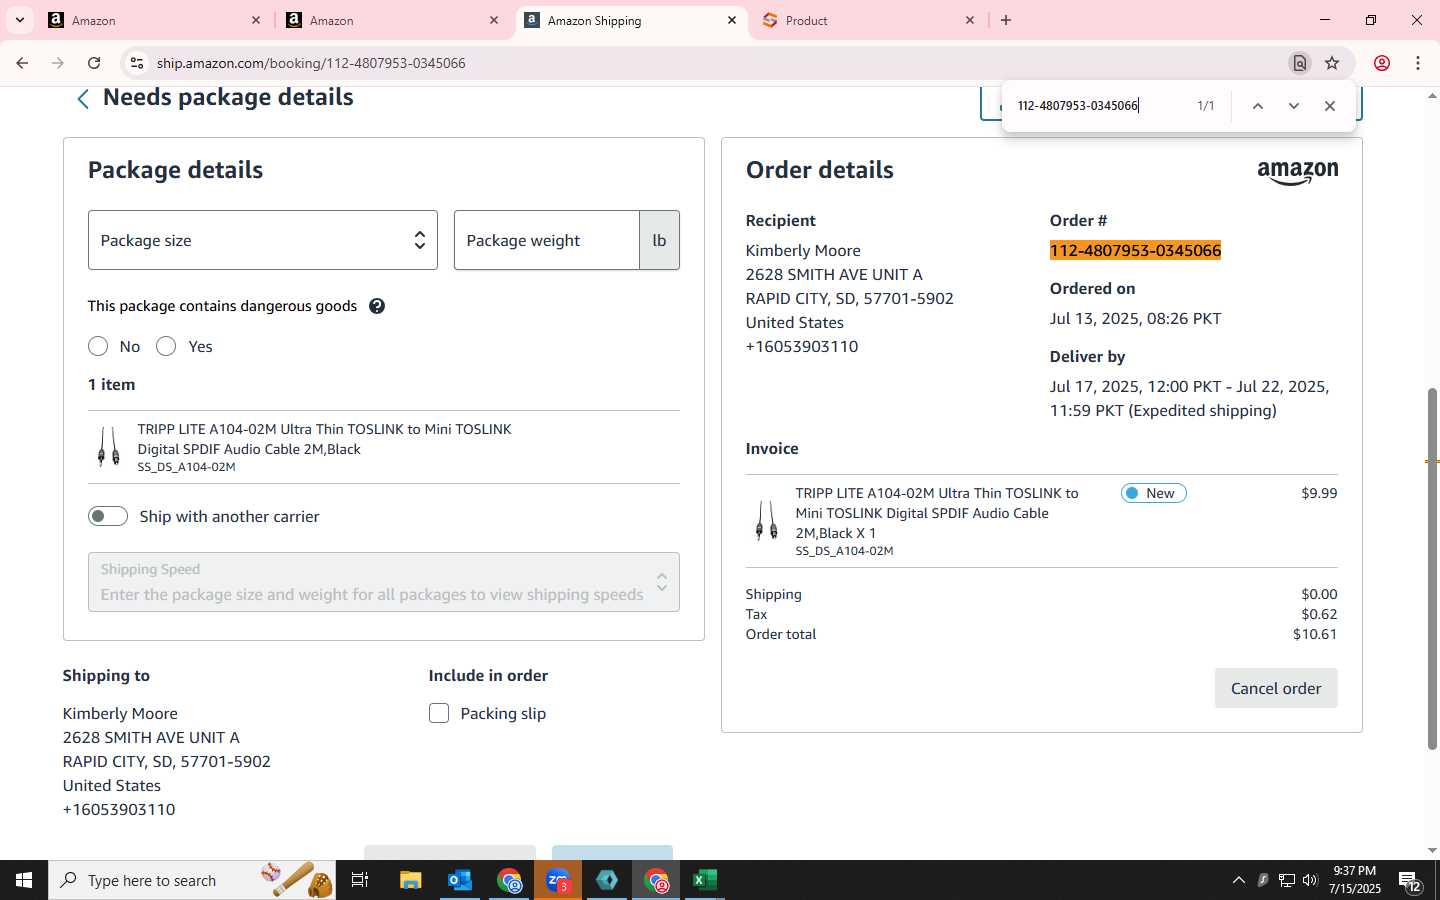Screen dimensions: 1440x900
Task: Check the Packing slip checkbox
Action: click(439, 713)
